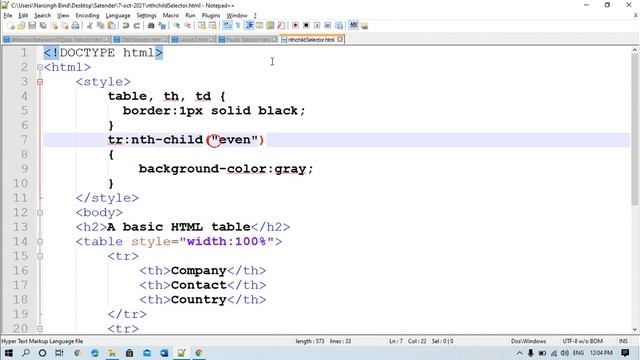The image size is (640, 360).
Task: Click the scrollbar up arrow
Action: (634, 50)
